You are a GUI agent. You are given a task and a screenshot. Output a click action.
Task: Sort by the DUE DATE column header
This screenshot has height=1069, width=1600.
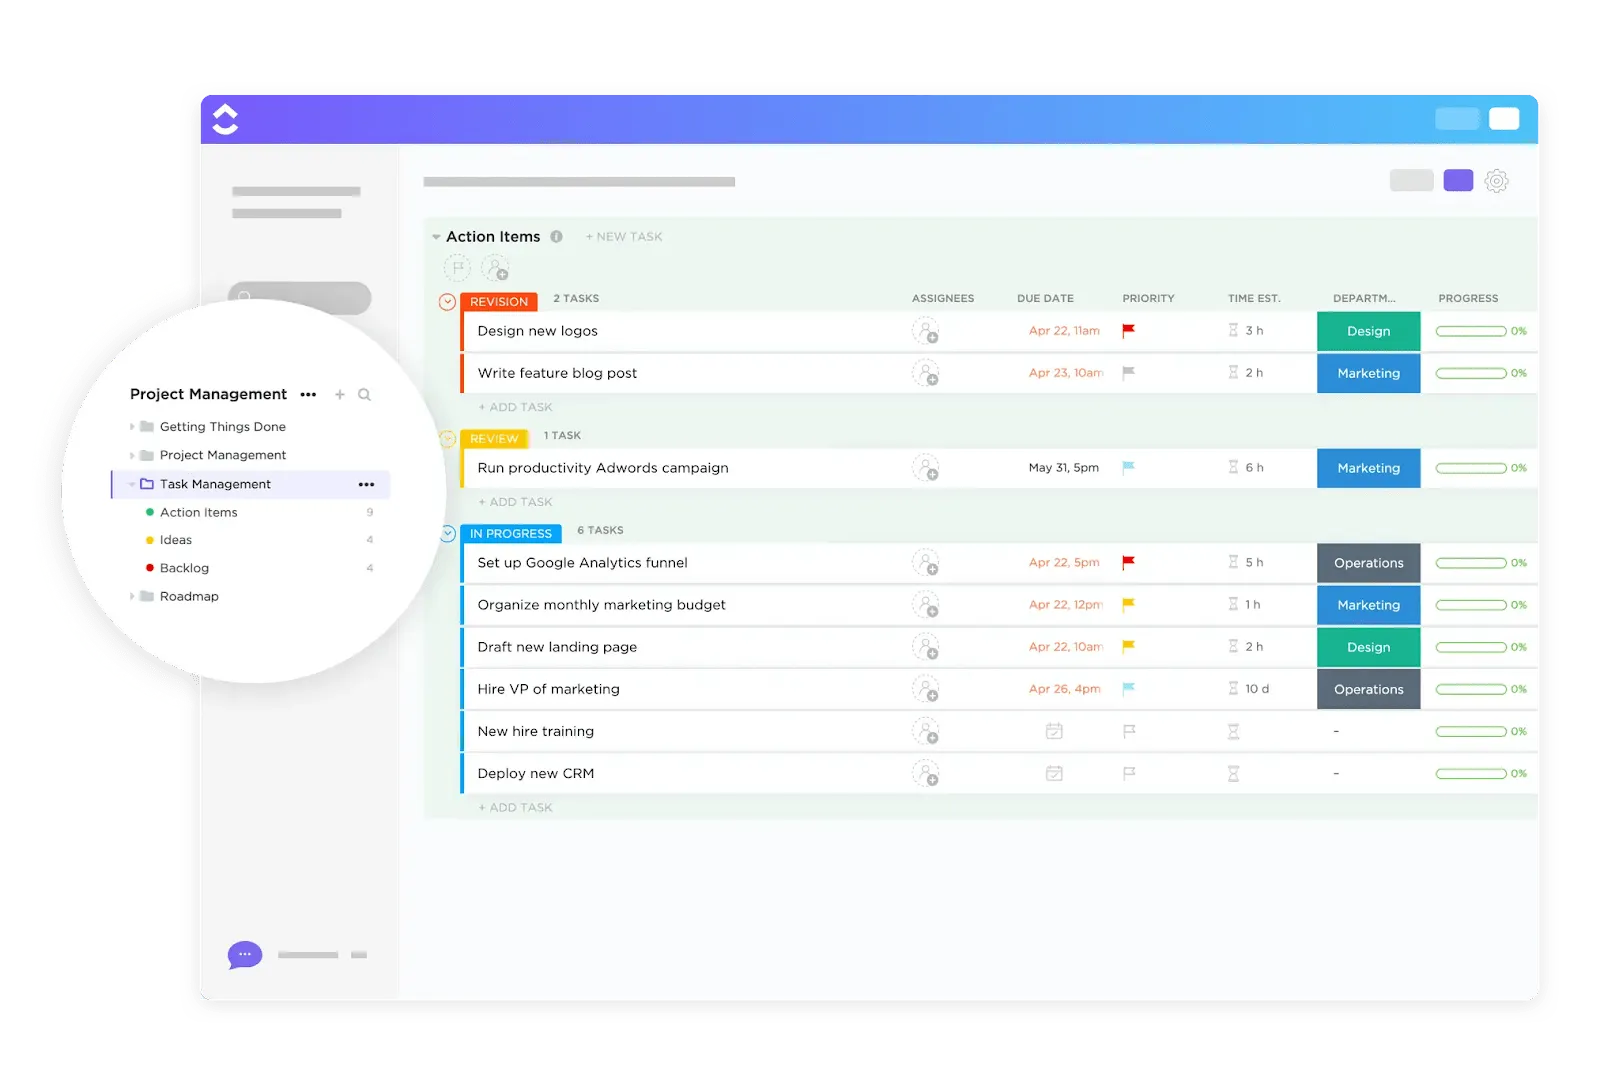point(1045,298)
